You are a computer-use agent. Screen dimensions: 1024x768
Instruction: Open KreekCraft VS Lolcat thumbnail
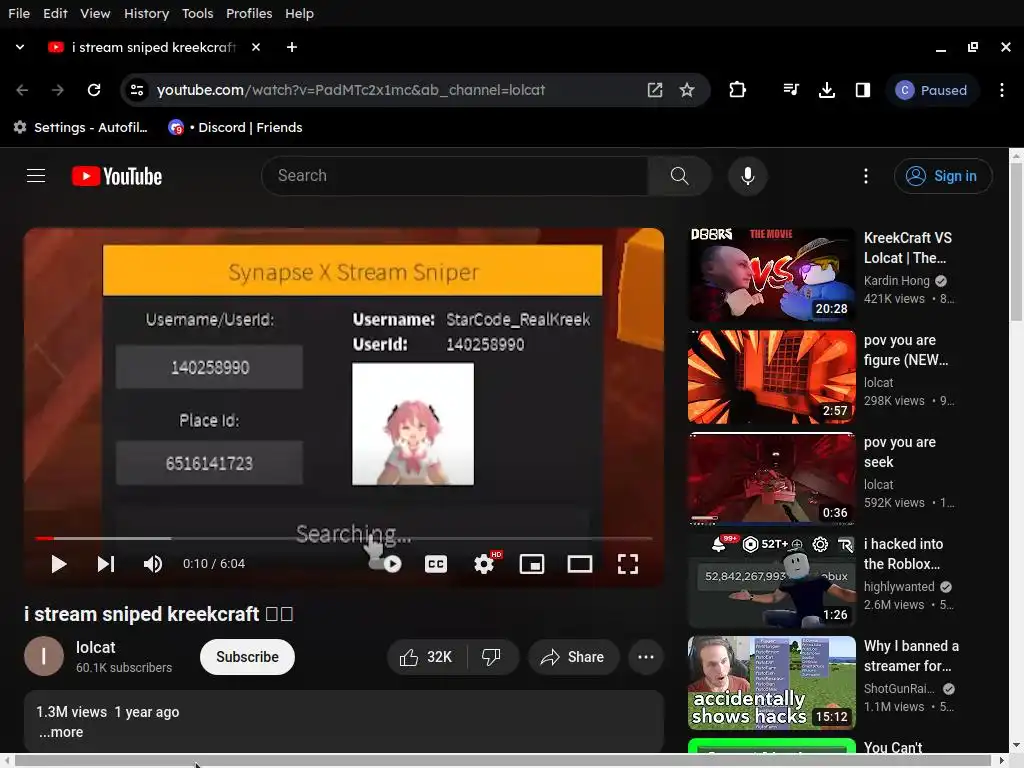click(771, 274)
